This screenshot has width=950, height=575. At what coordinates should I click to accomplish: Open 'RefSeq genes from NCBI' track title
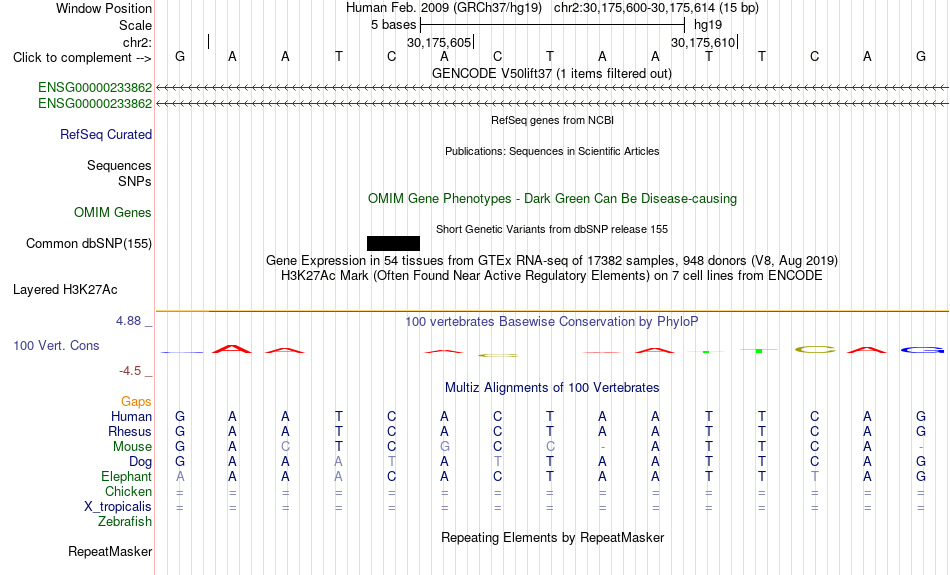553,120
